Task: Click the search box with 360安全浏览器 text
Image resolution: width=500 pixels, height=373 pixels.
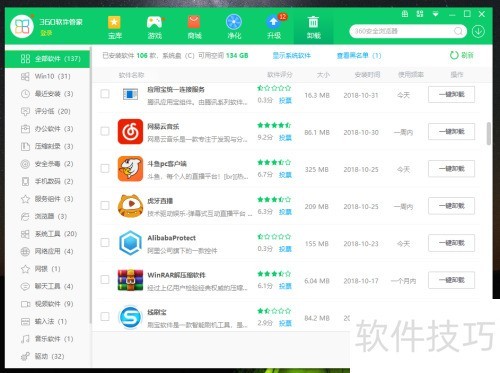Action: click(403, 31)
